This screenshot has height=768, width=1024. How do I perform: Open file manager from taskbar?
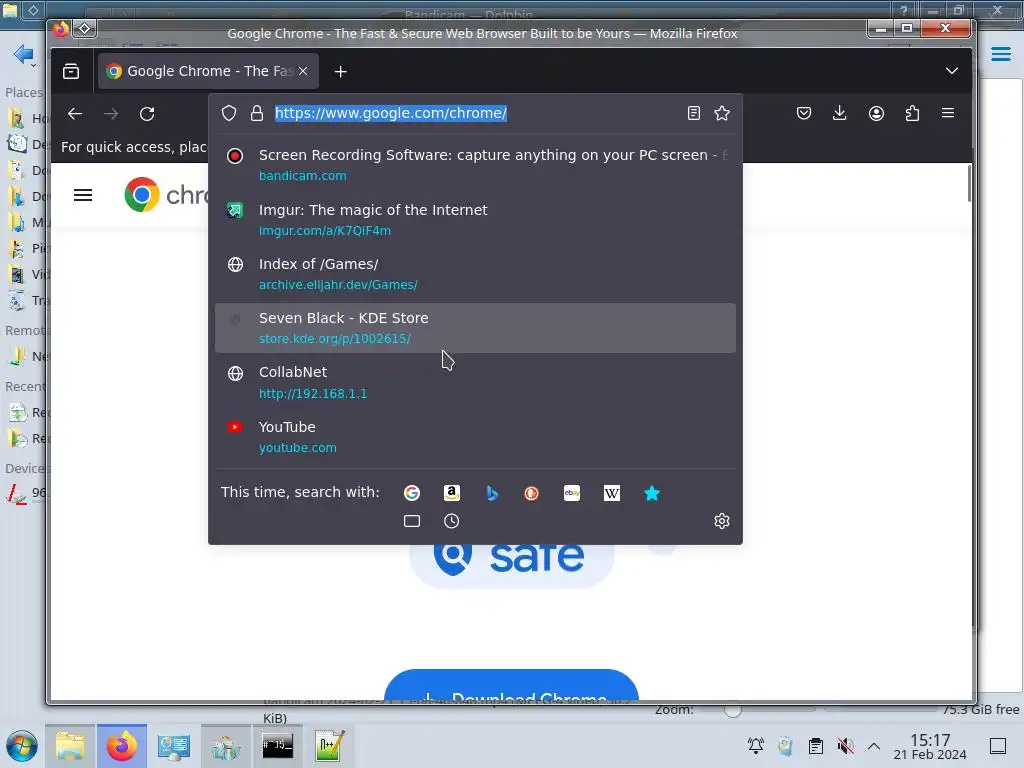coord(70,746)
